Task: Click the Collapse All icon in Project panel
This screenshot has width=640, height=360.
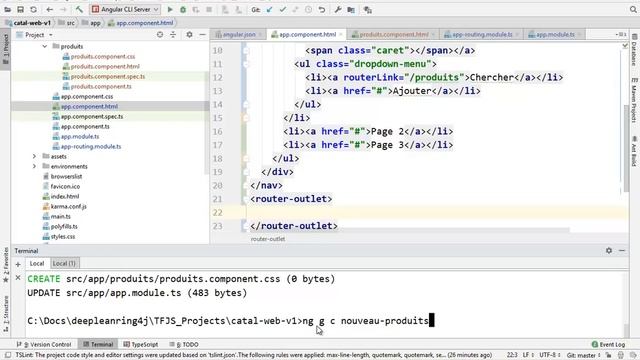Action: (173, 35)
